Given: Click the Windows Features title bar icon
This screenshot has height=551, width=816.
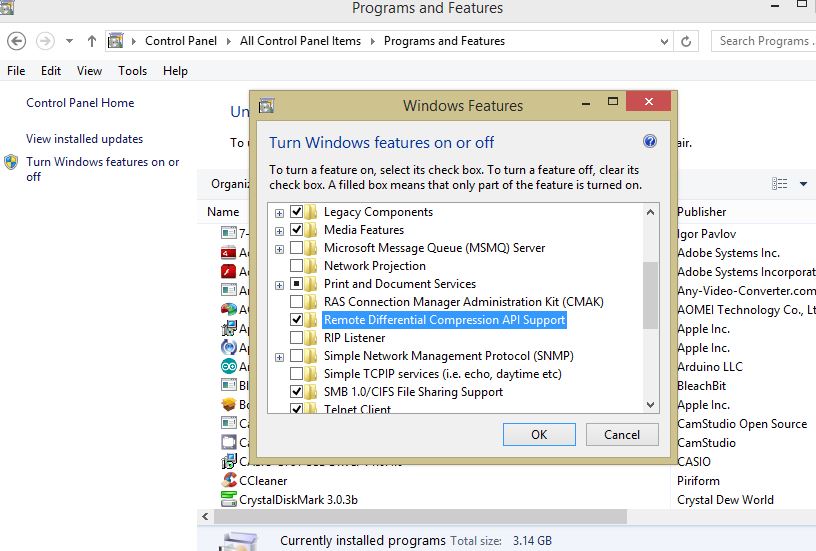Looking at the screenshot, I should pos(266,106).
